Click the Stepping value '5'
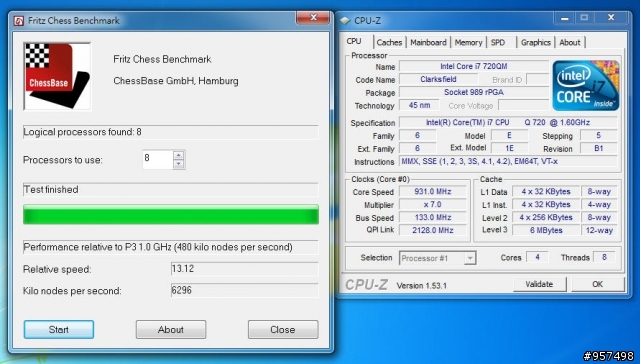The width and height of the screenshot is (640, 364). (x=599, y=135)
